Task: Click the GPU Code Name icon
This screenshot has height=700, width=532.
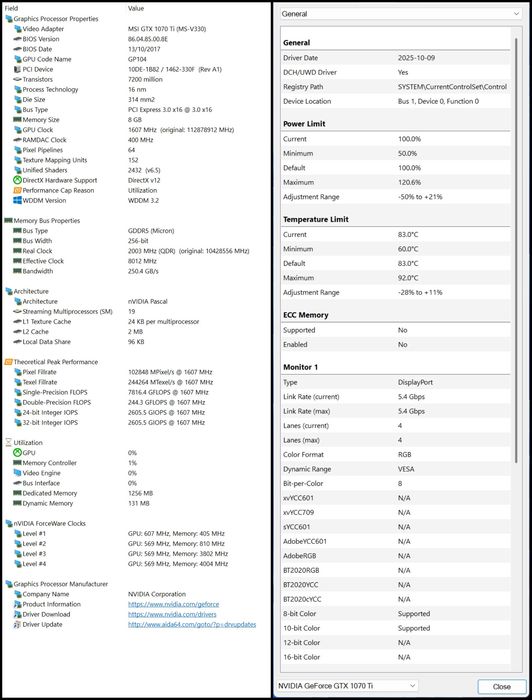Action: tap(17, 59)
